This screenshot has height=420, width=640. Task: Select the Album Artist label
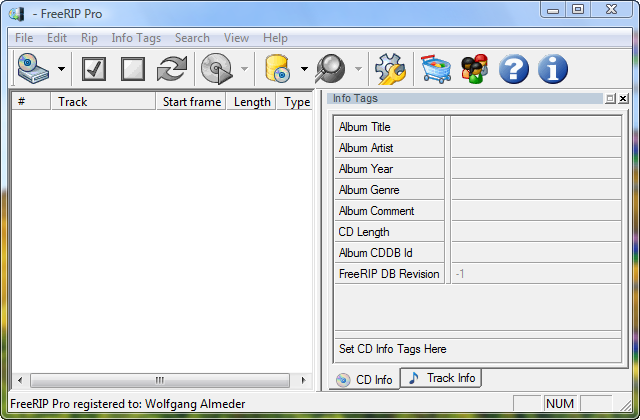click(x=366, y=148)
